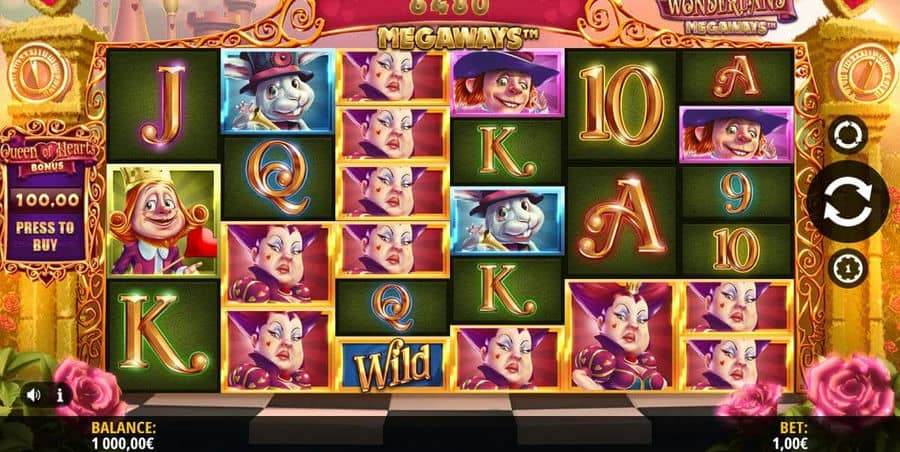Image resolution: width=900 pixels, height=452 pixels.
Task: Click the big 10 symbol in reel five
Action: tap(622, 104)
